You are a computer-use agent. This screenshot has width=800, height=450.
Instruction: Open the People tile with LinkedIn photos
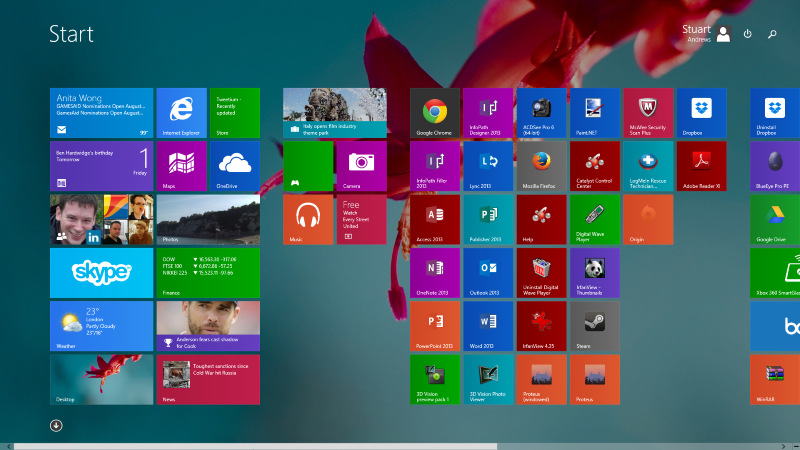pyautogui.click(x=102, y=219)
